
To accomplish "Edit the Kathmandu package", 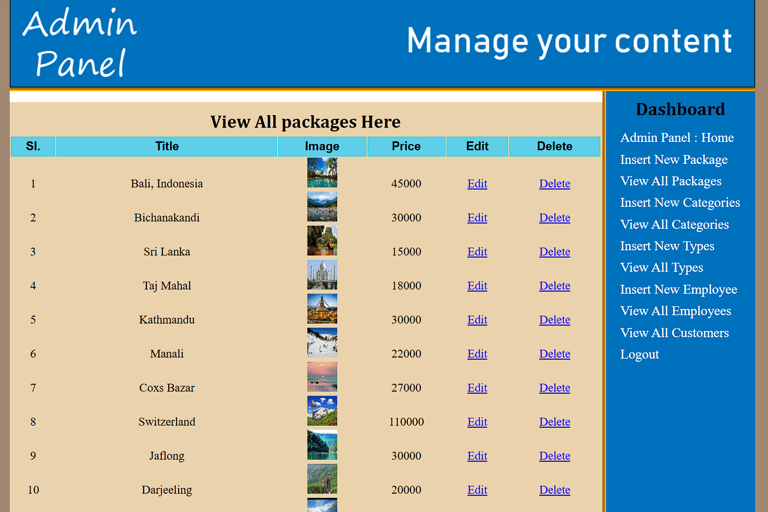I will (x=477, y=320).
